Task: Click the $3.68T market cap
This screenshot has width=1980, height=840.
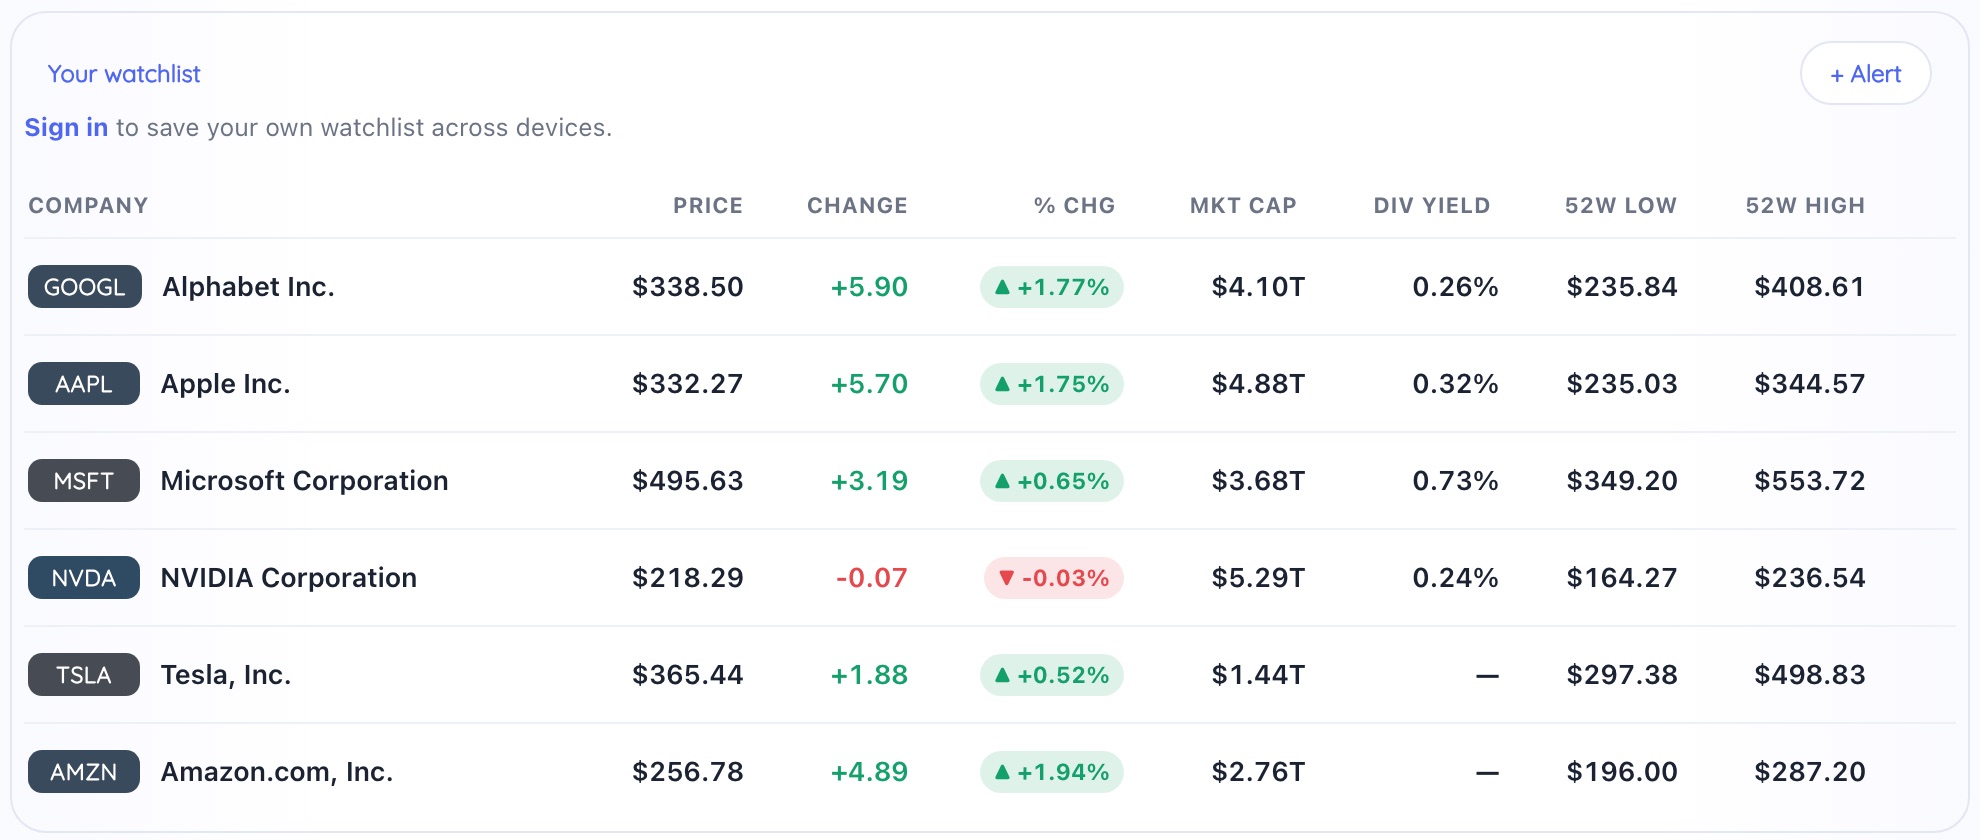Action: [x=1259, y=481]
